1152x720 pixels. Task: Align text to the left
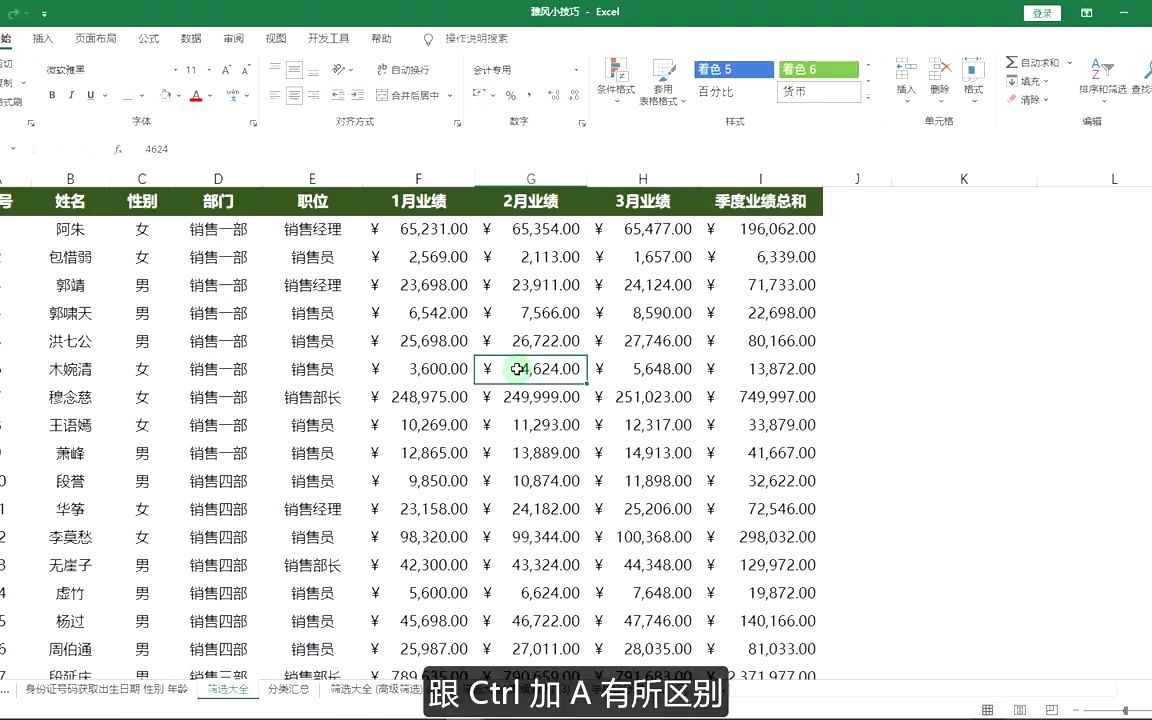[x=275, y=95]
